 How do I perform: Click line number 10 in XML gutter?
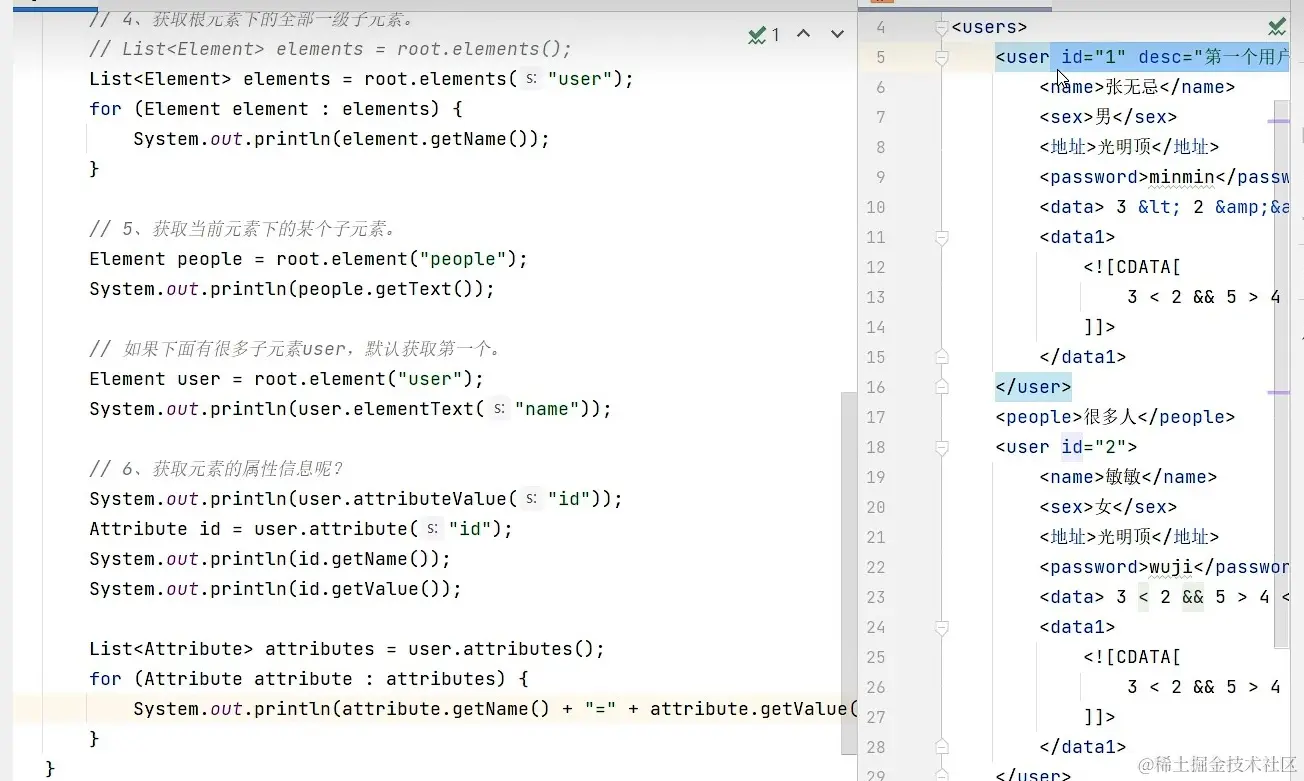(876, 207)
